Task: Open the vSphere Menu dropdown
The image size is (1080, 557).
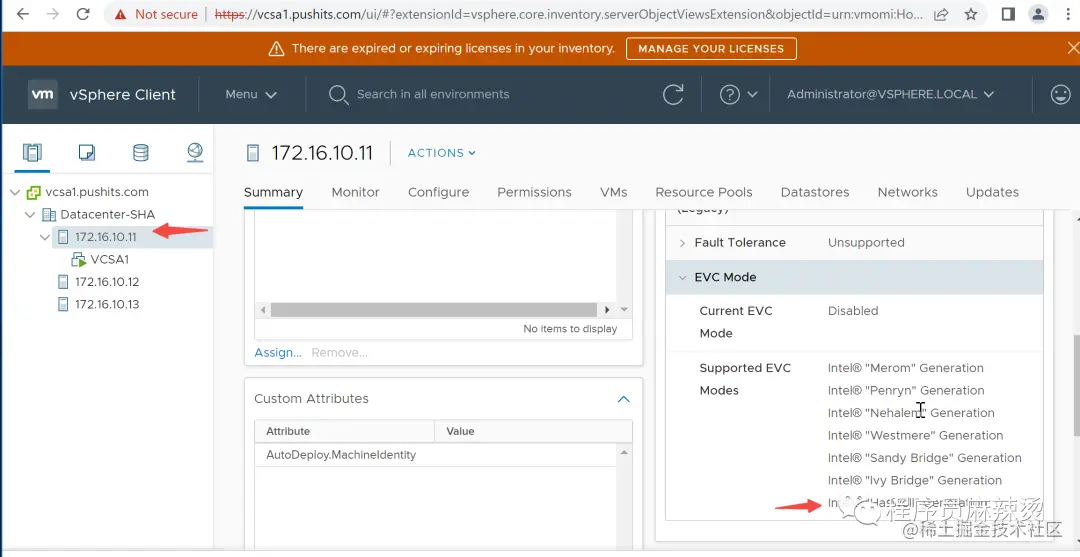Action: [251, 94]
